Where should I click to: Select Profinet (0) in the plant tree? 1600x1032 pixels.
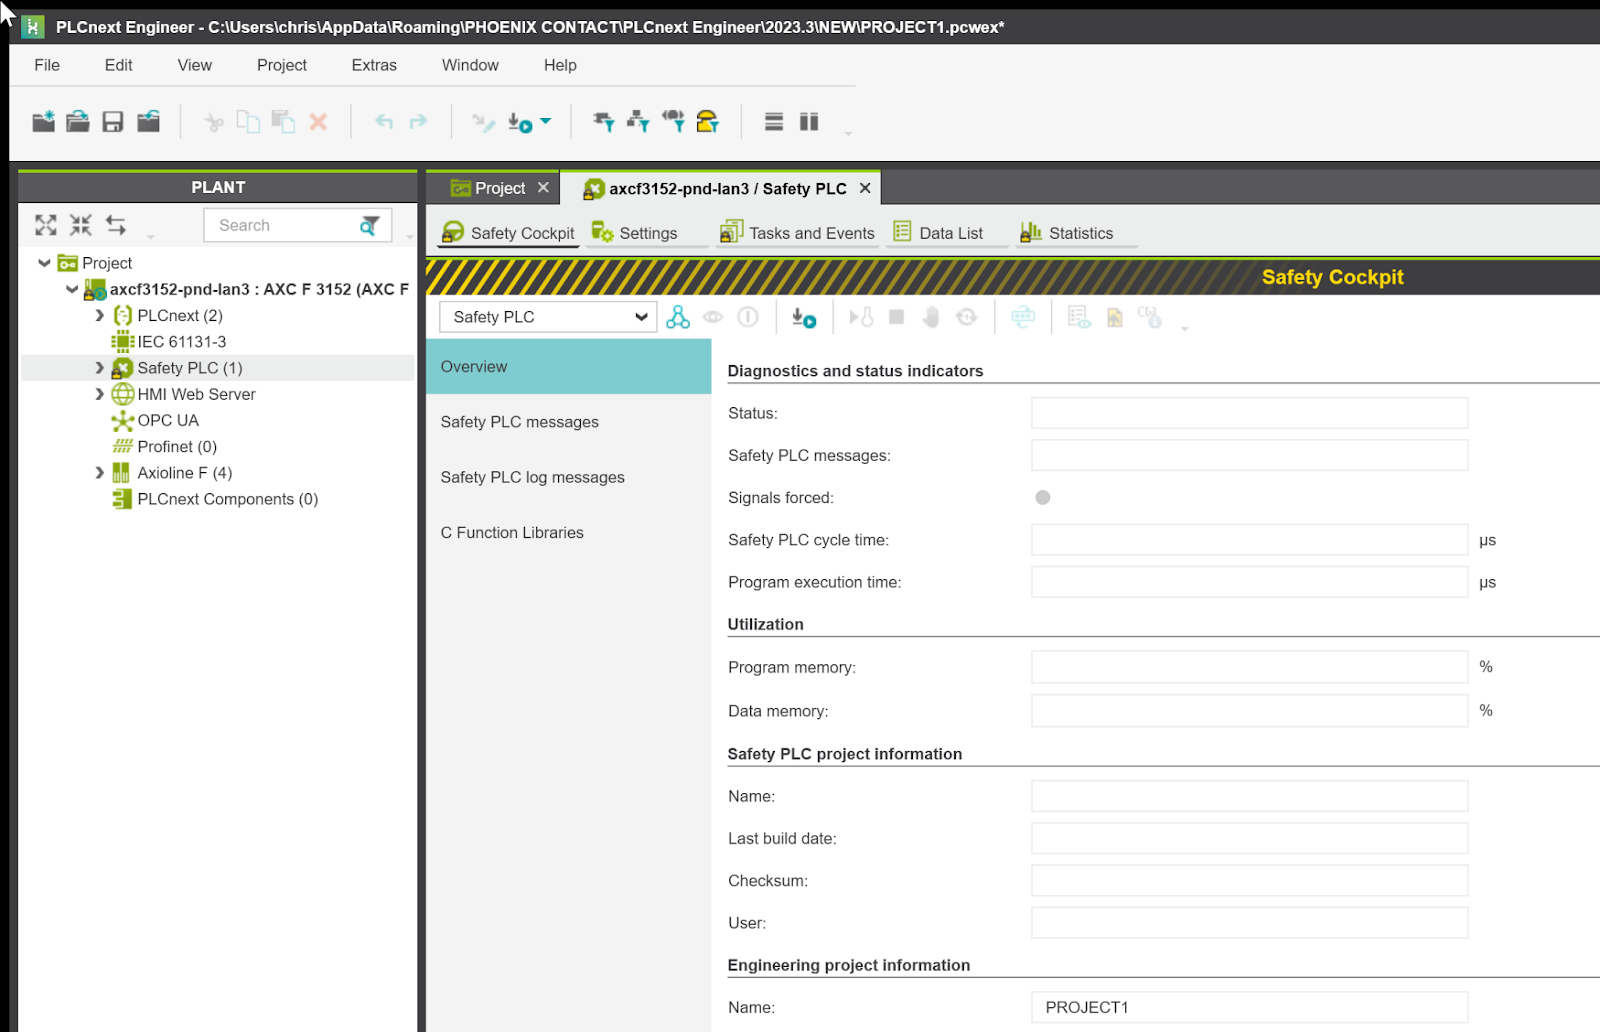point(177,447)
